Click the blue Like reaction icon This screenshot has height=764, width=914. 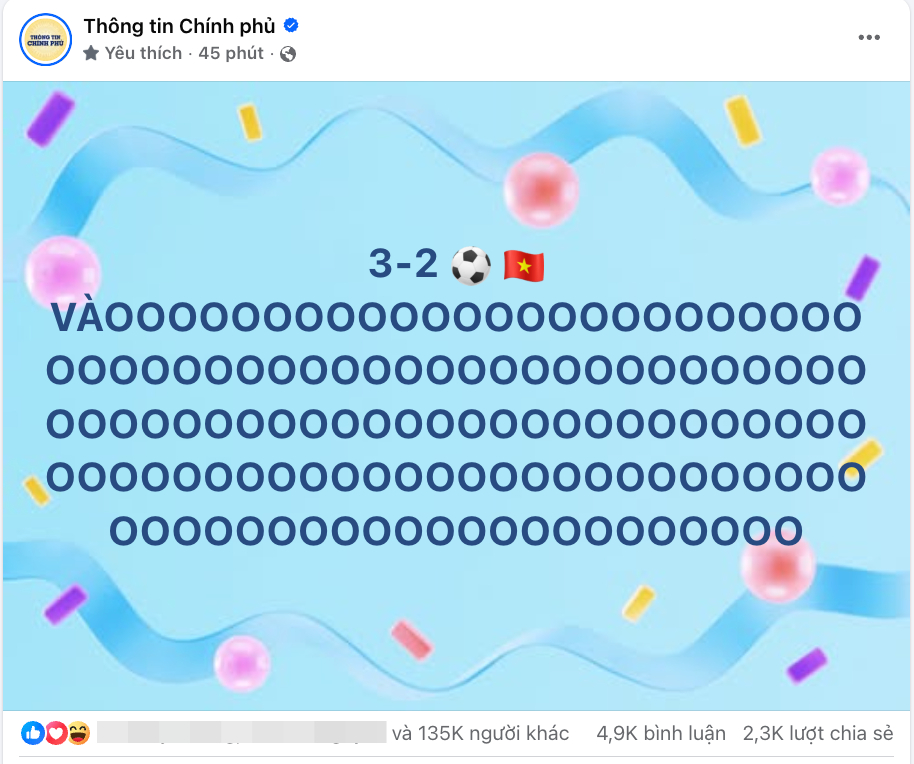(x=33, y=733)
